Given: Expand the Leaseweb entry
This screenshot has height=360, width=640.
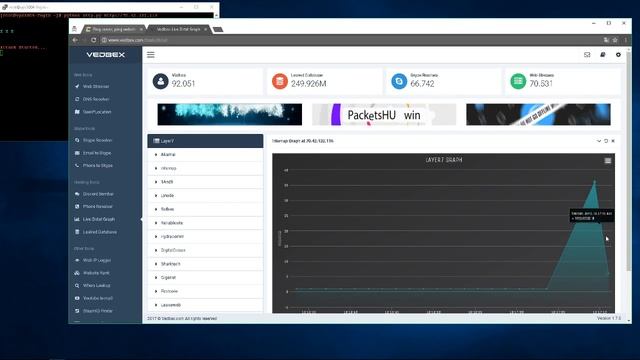Looking at the screenshot, I should tap(205, 305).
